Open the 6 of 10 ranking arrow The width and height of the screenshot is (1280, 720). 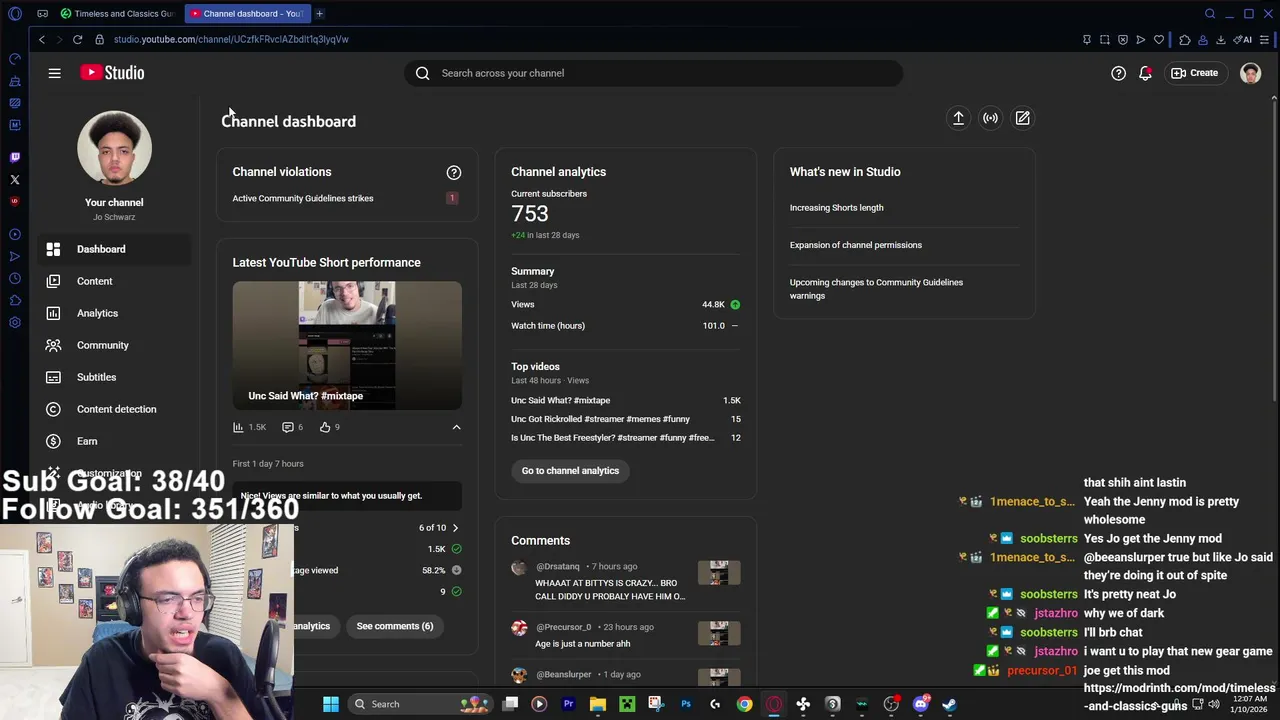coord(455,528)
